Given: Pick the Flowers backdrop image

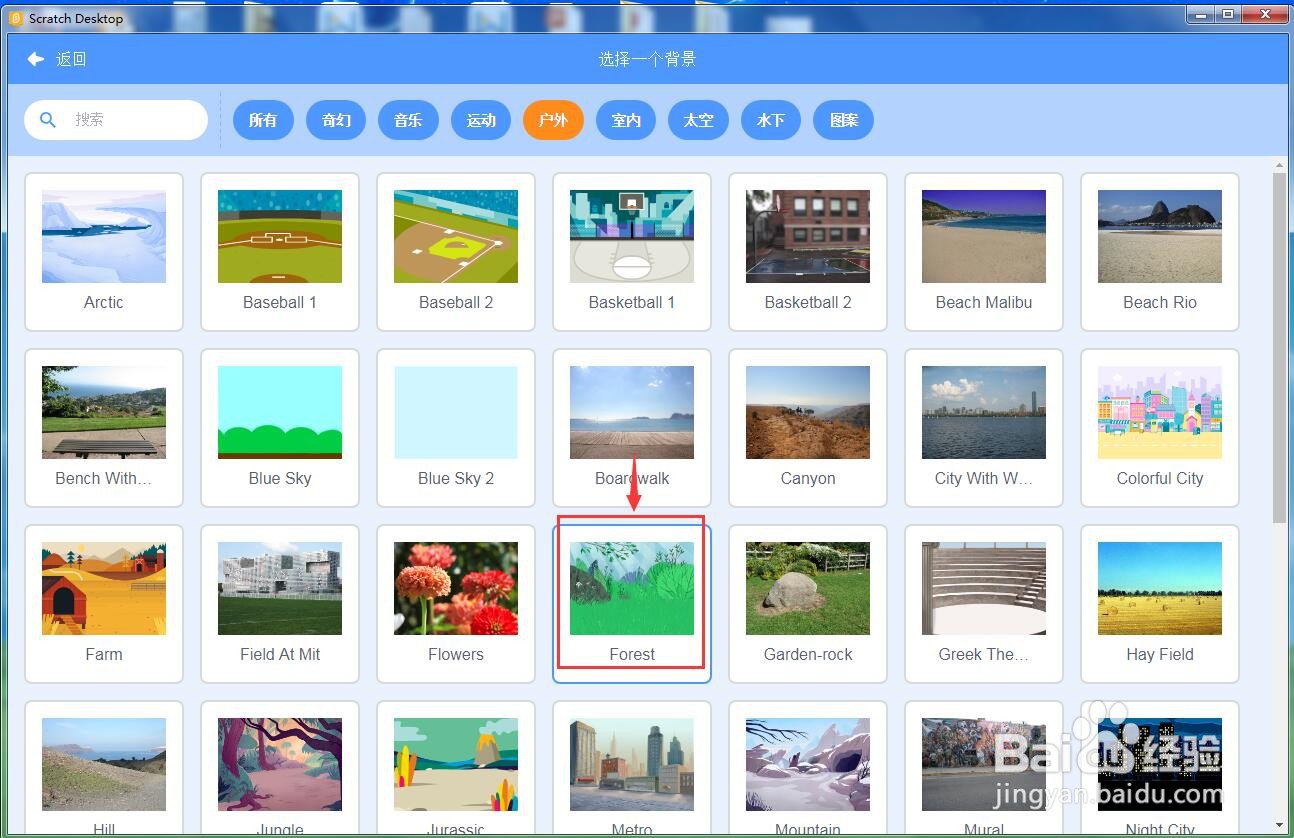Looking at the screenshot, I should pyautogui.click(x=456, y=588).
